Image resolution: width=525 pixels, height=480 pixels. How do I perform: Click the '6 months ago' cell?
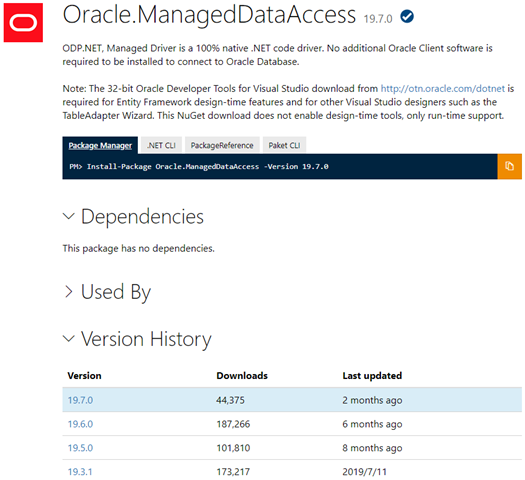click(372, 424)
